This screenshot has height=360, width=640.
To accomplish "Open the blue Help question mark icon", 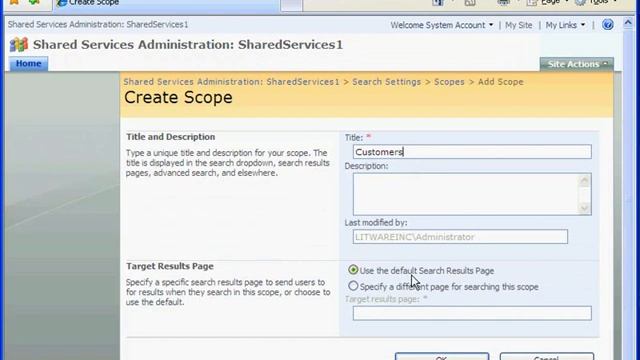I will [607, 25].
